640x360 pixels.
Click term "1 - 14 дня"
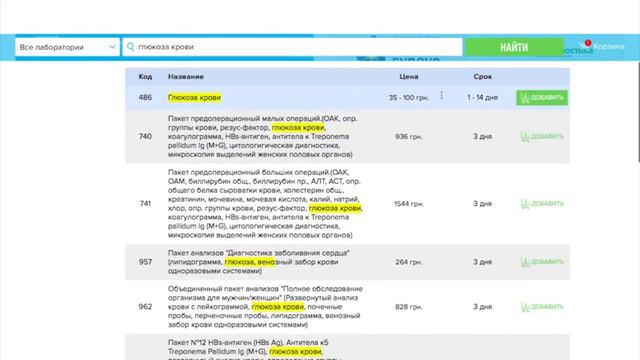(482, 98)
